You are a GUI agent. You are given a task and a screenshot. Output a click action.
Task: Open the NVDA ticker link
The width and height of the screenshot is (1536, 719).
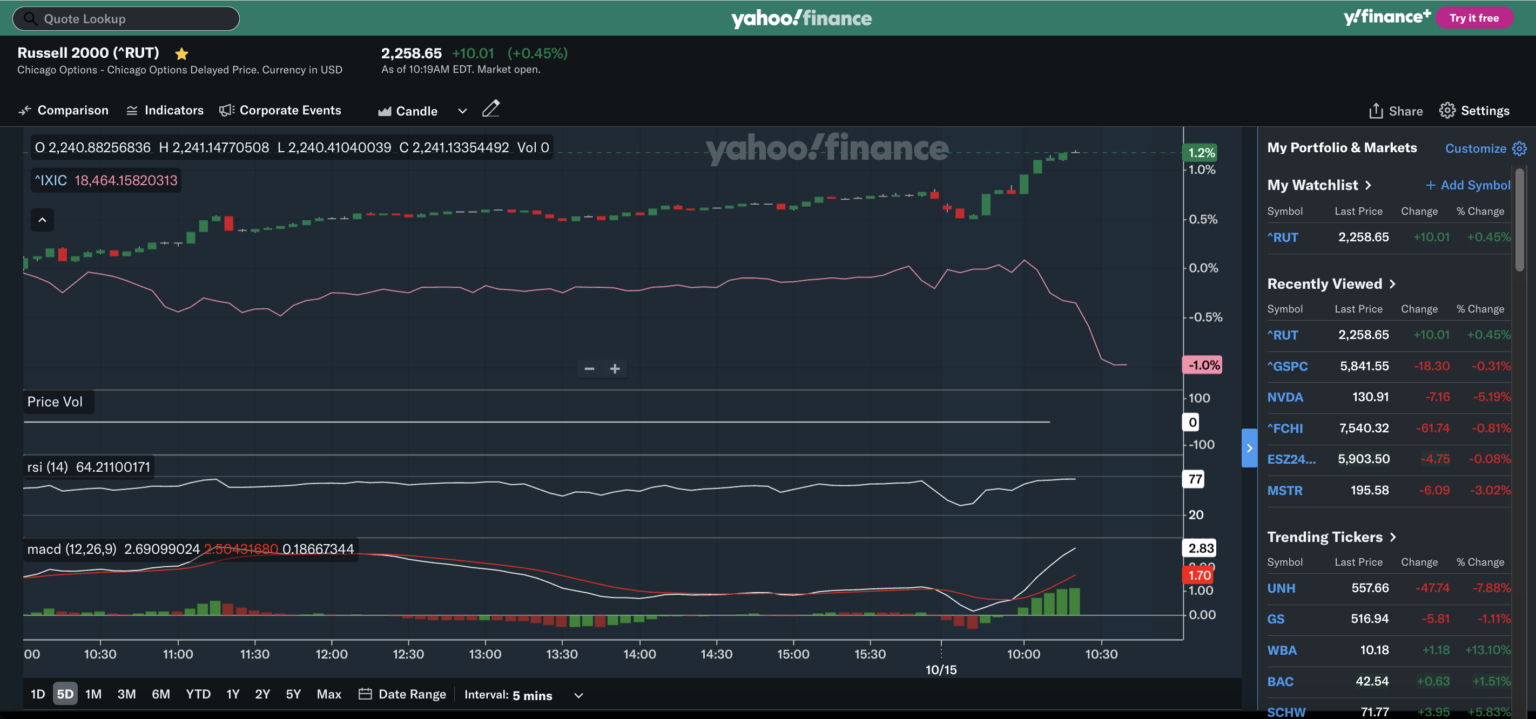(1285, 397)
